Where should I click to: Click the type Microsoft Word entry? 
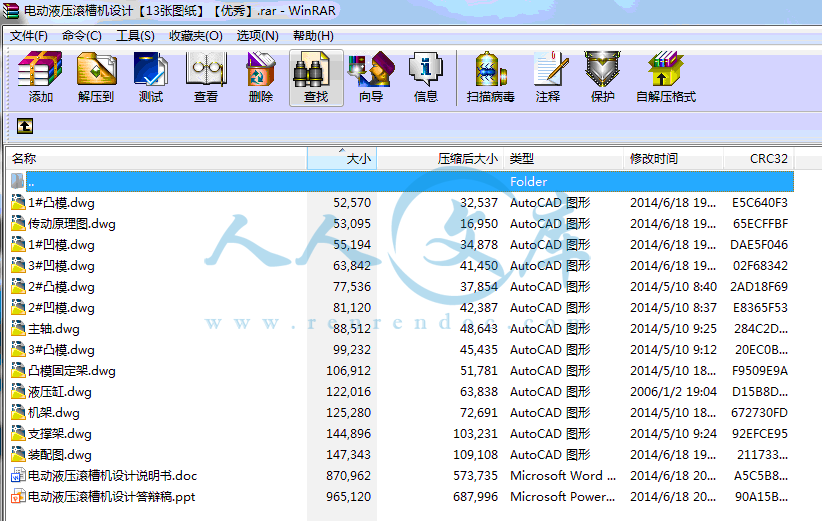click(x=563, y=475)
